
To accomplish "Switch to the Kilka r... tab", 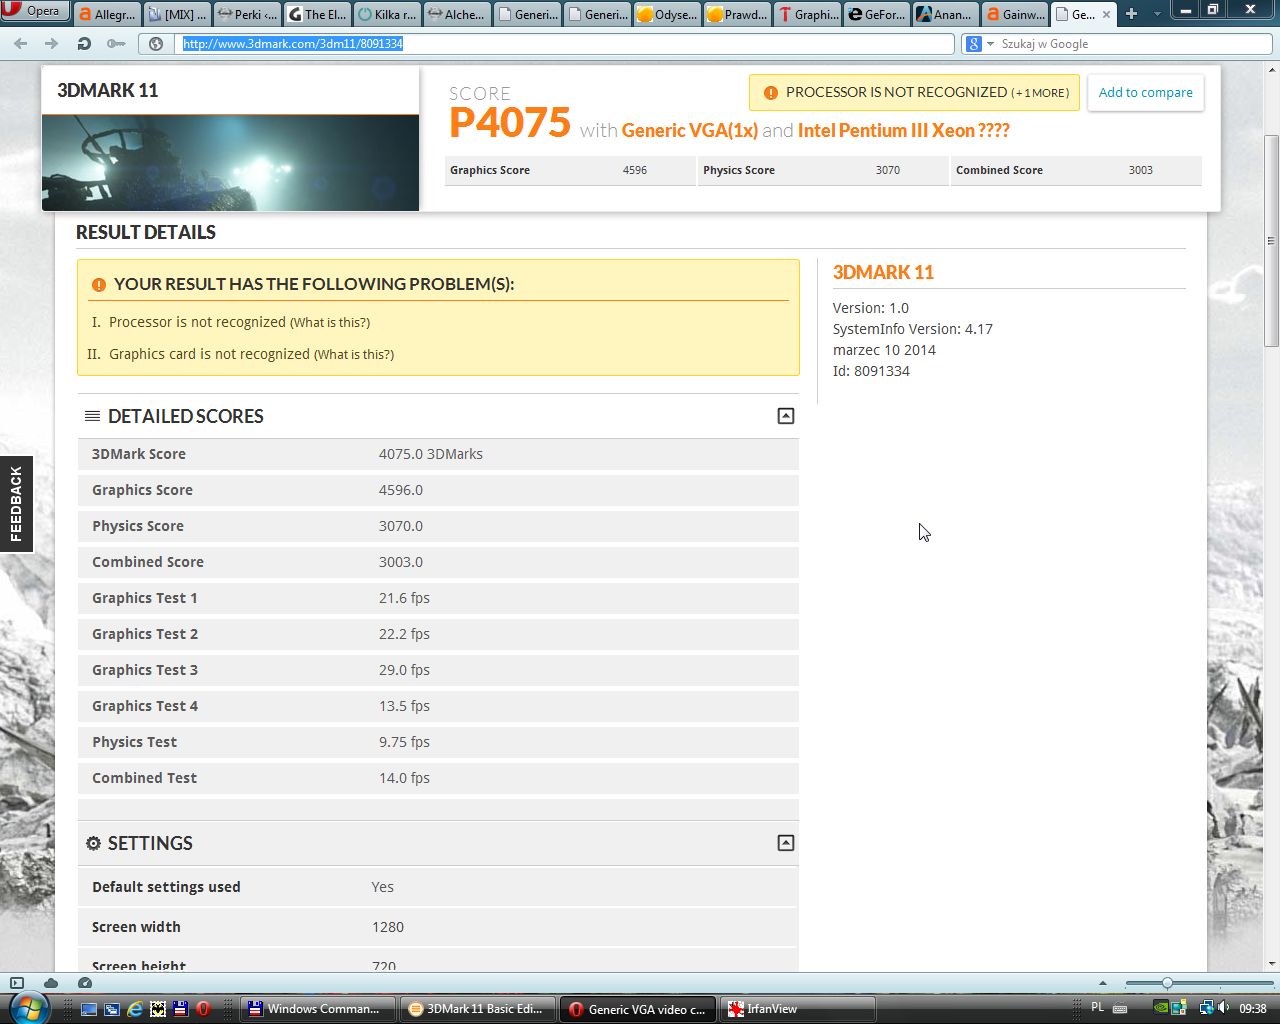I will point(387,14).
